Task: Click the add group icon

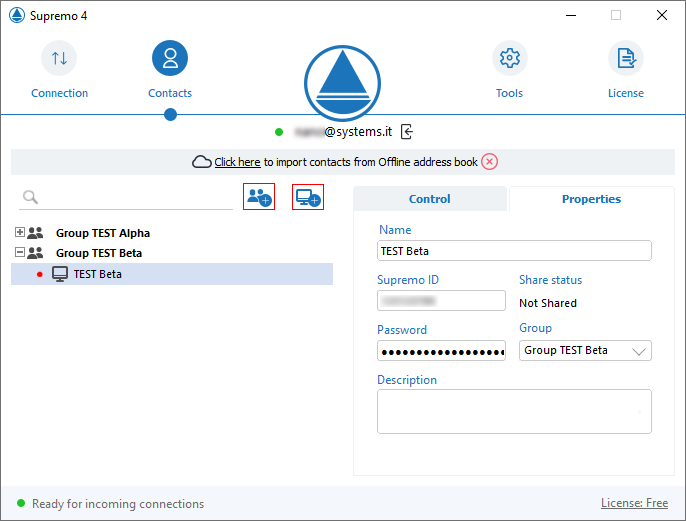Action: pos(259,197)
